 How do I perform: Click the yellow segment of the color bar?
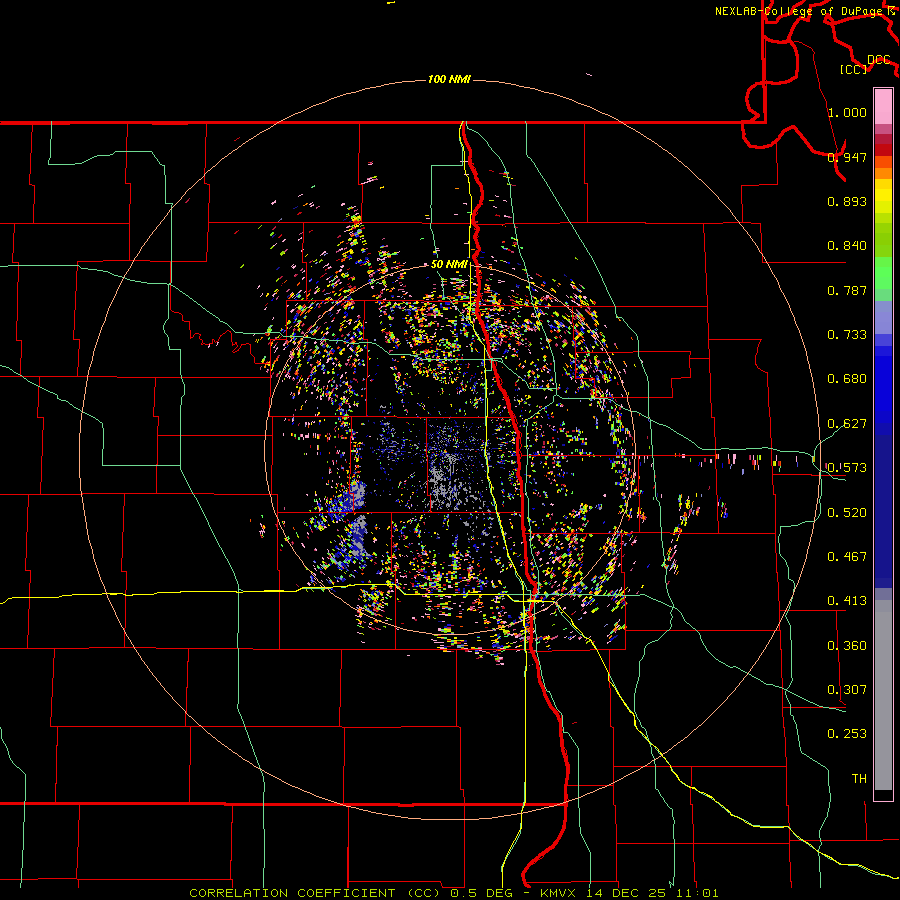(883, 196)
